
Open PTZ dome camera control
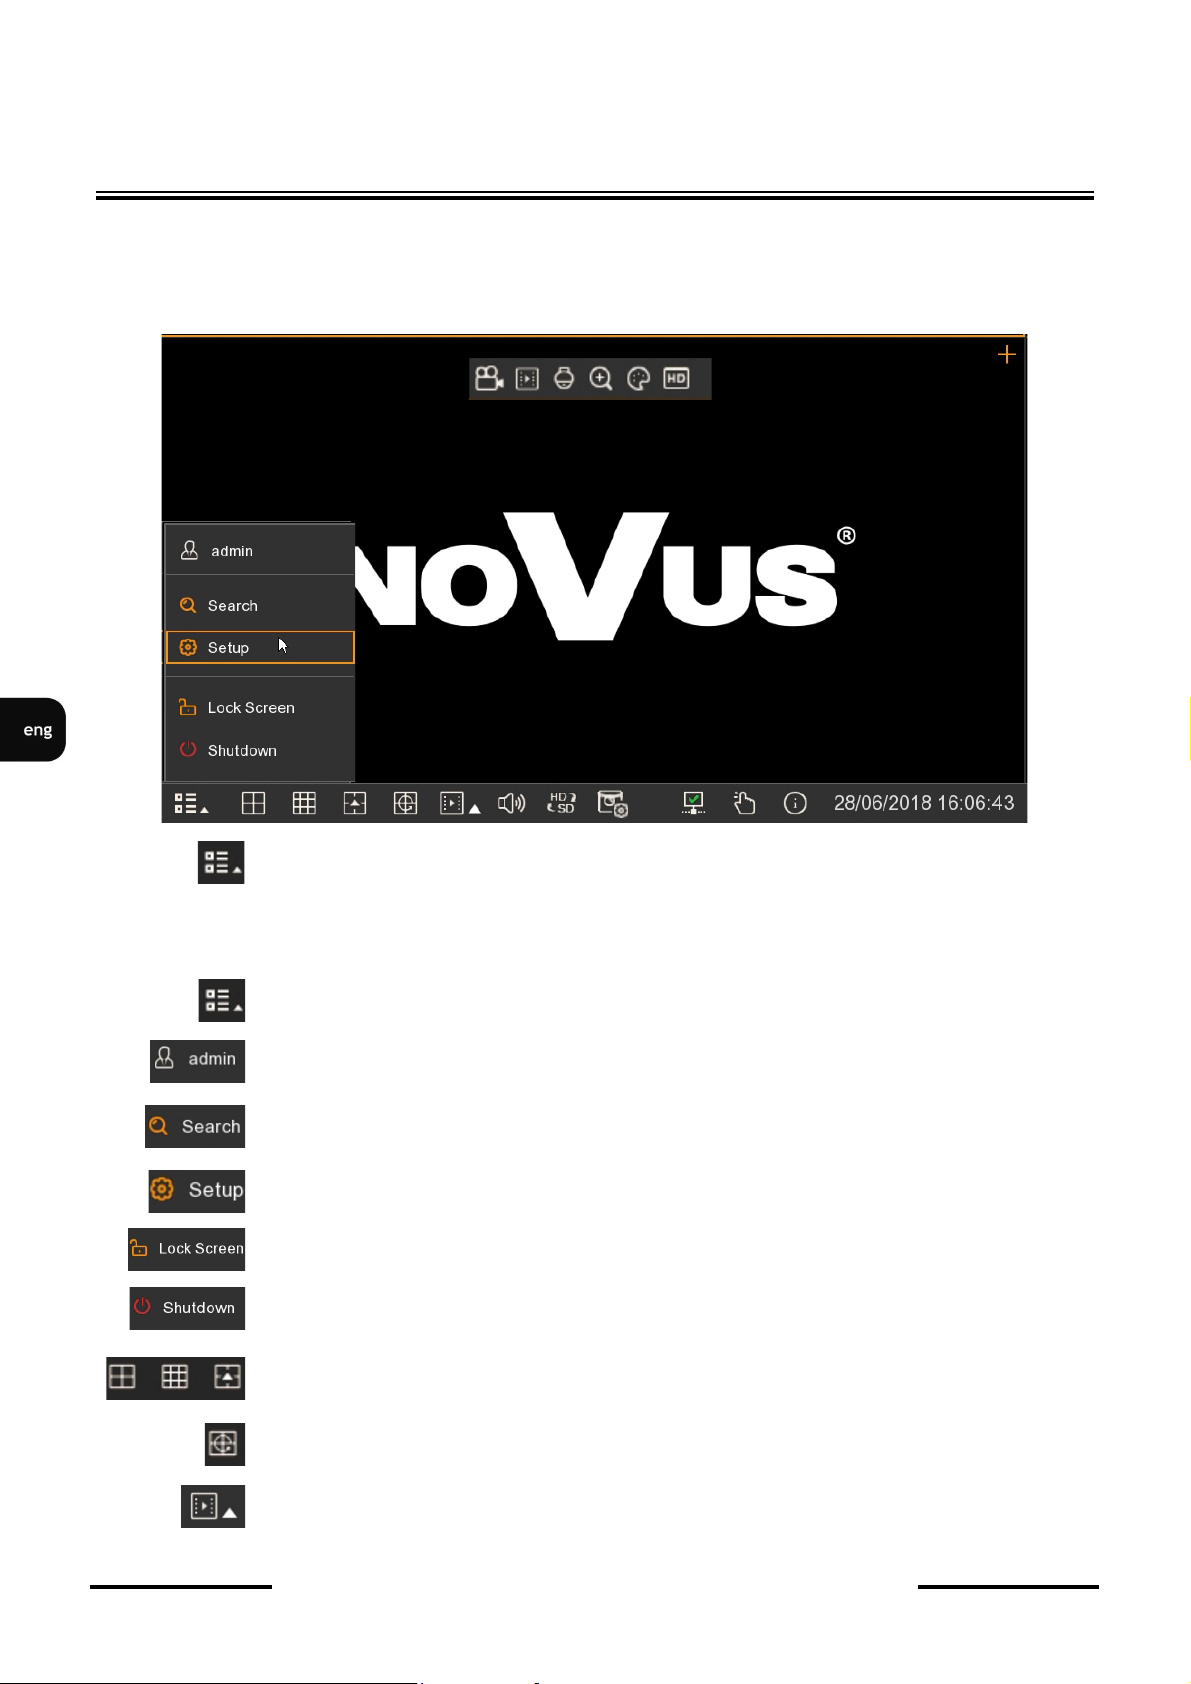pyautogui.click(x=564, y=379)
